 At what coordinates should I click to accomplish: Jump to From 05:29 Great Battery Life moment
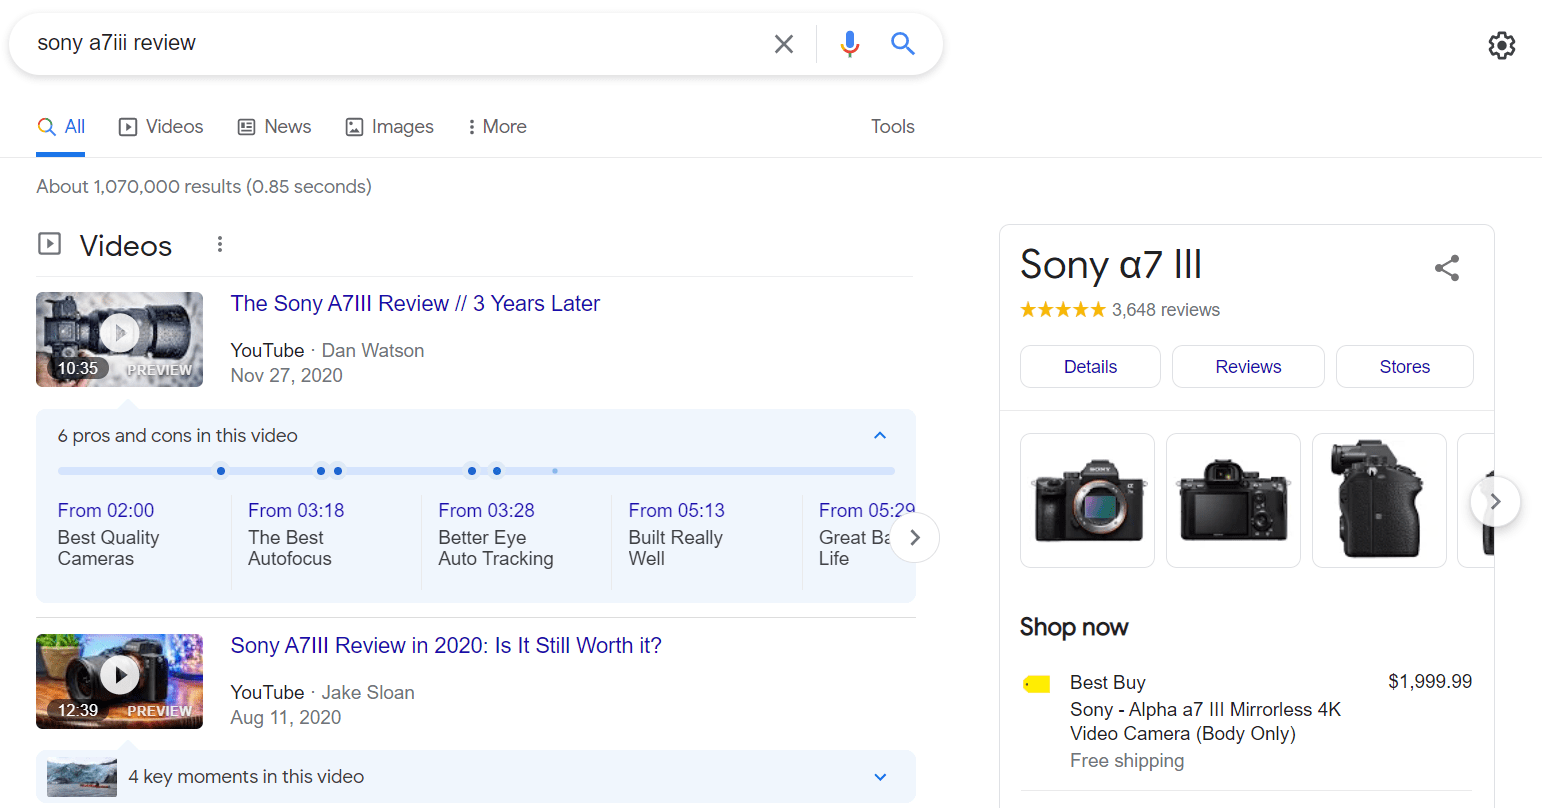tap(855, 534)
